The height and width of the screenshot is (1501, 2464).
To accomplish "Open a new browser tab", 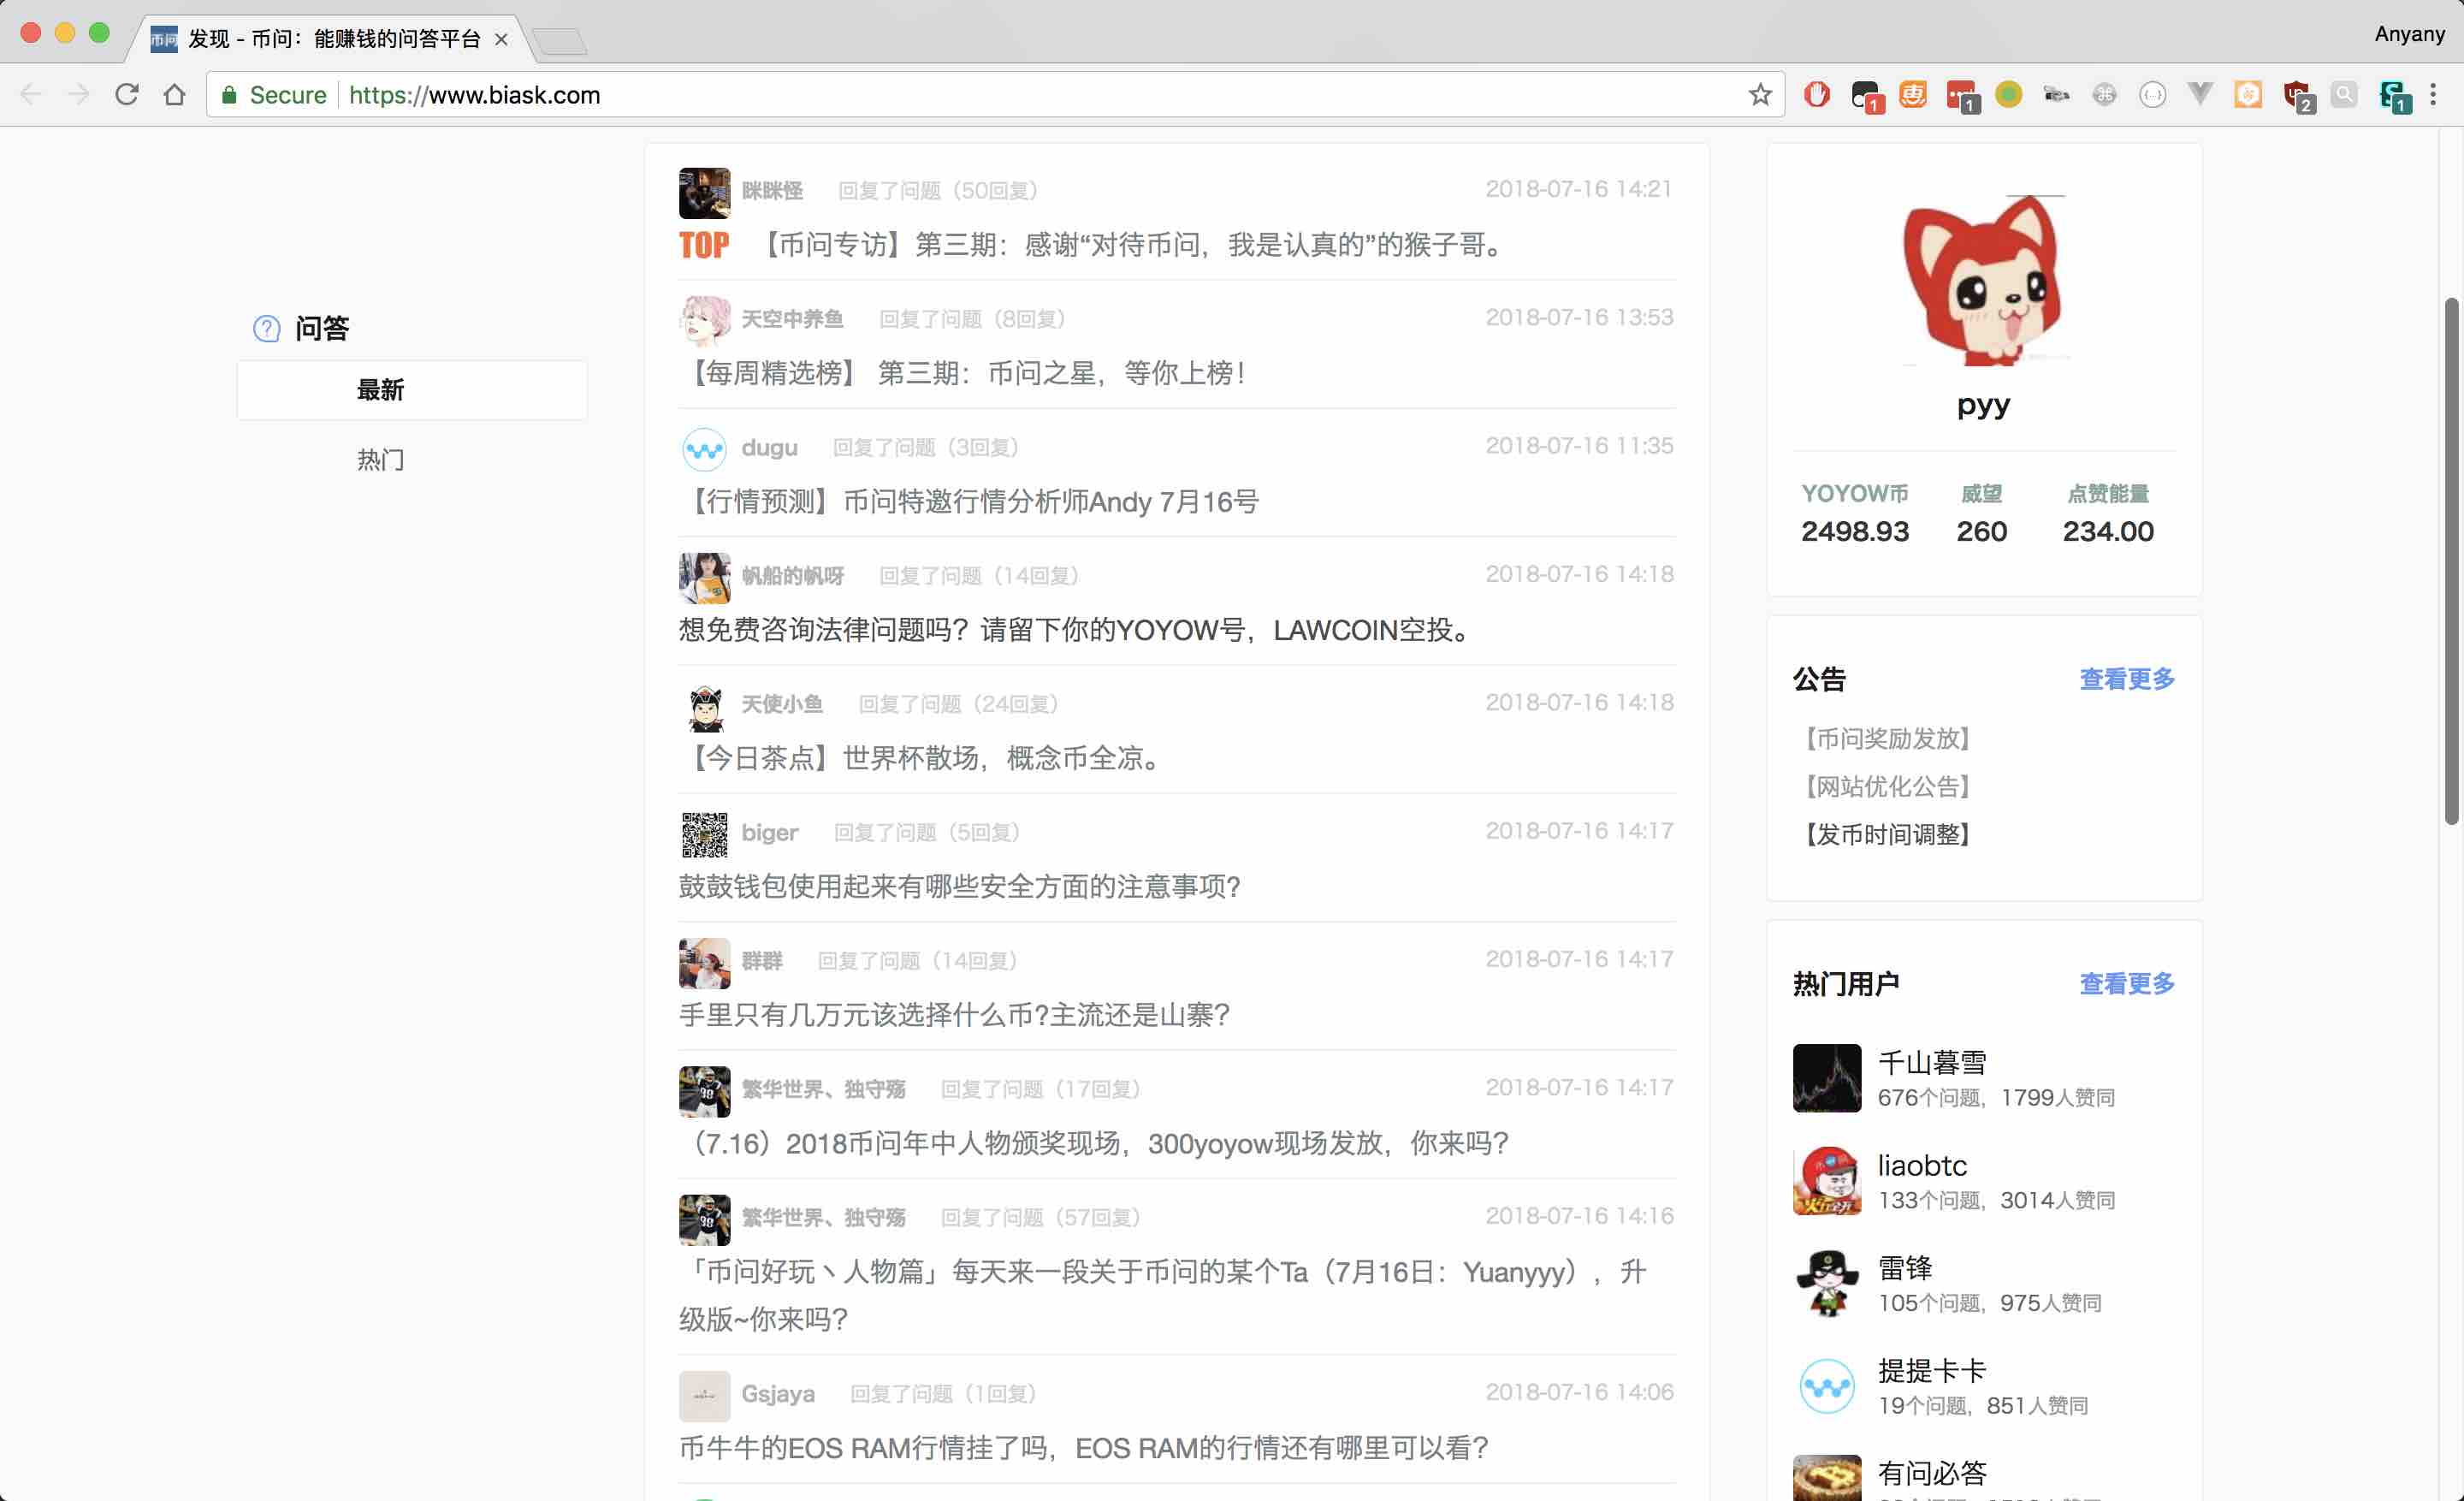I will (560, 41).
